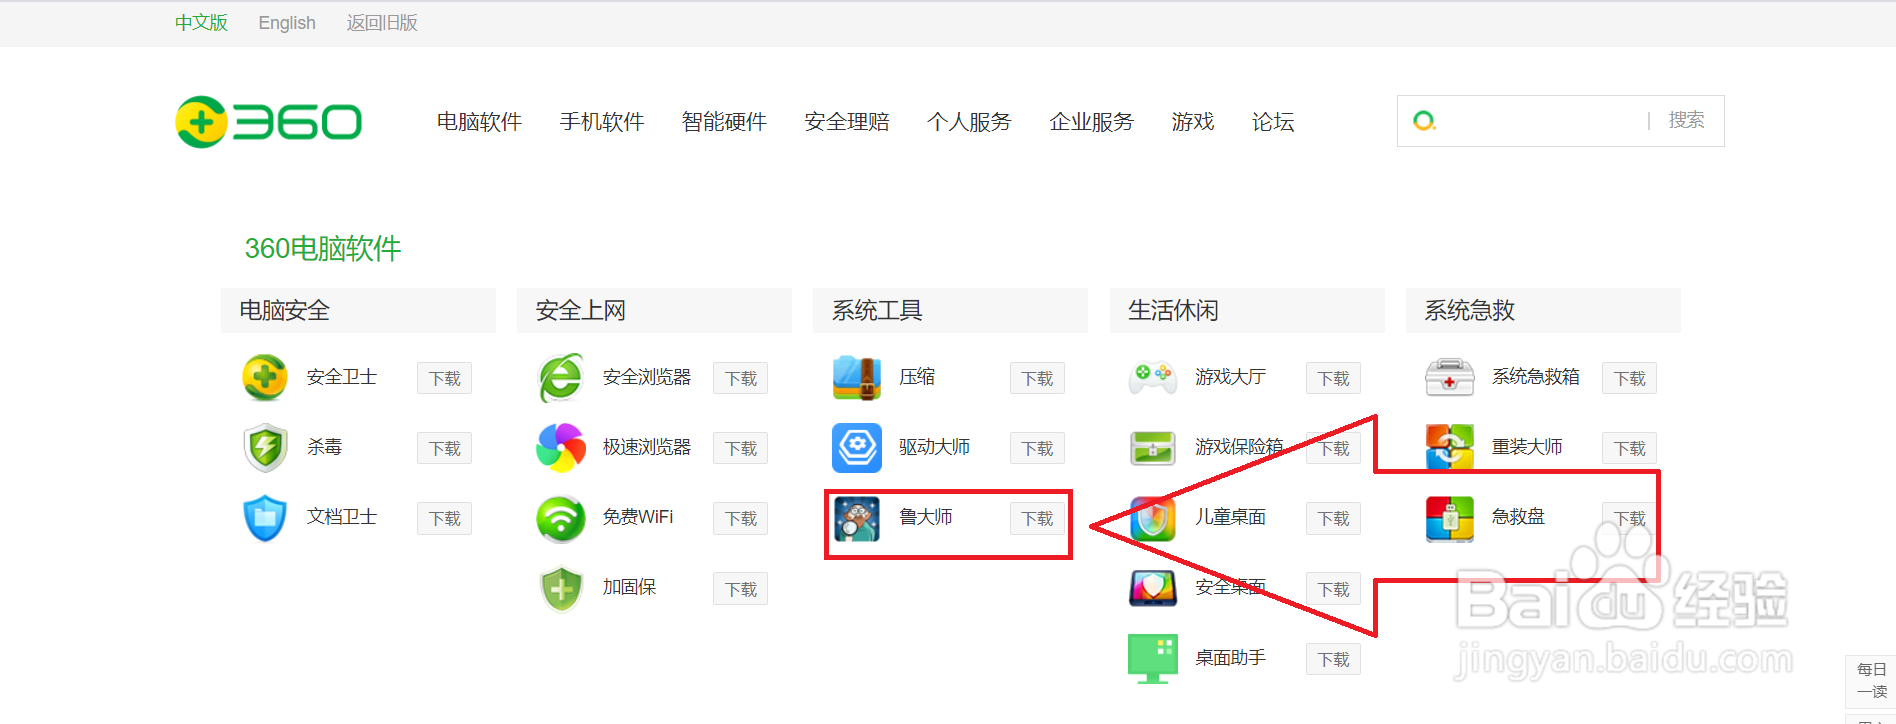Viewport: 1896px width, 724px height.
Task: Click the 加固保 shield icon
Action: click(x=561, y=589)
